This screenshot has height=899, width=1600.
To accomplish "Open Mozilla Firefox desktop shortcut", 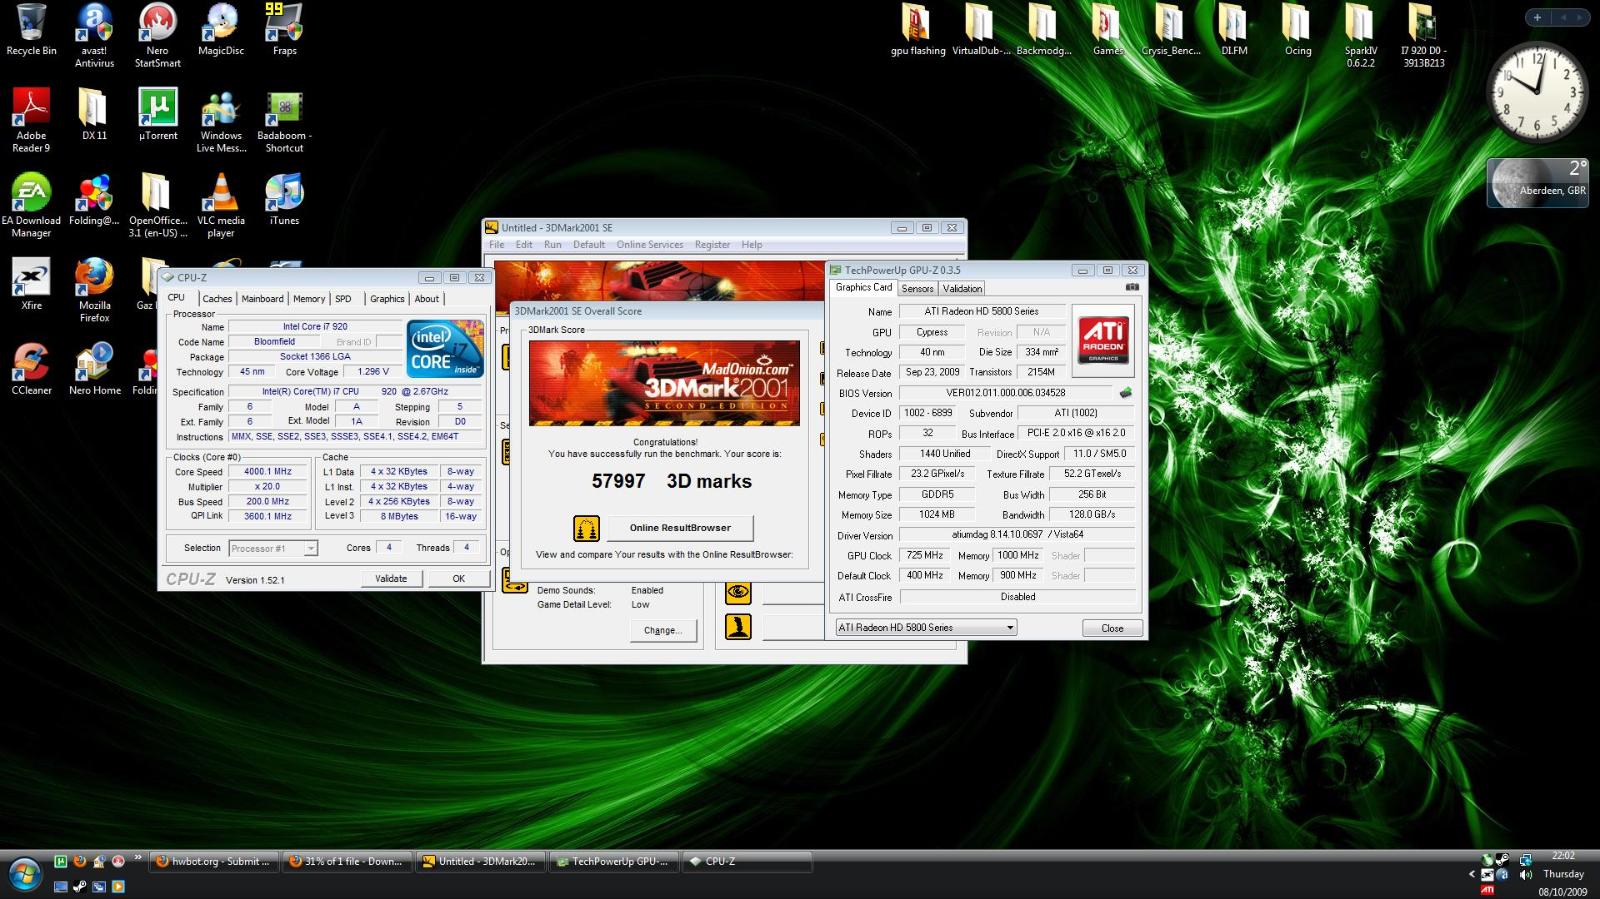I will (94, 291).
